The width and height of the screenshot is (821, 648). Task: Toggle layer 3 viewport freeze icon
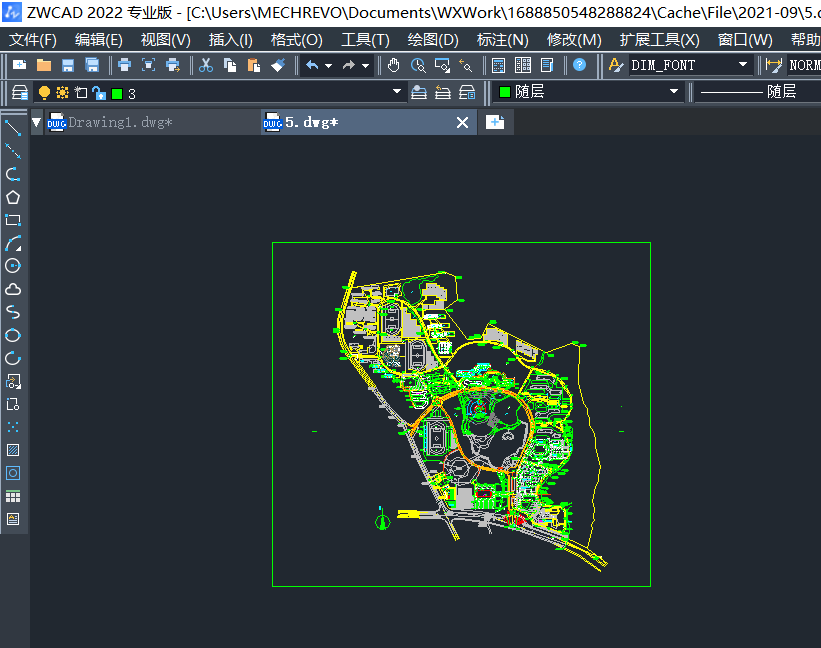[x=81, y=93]
